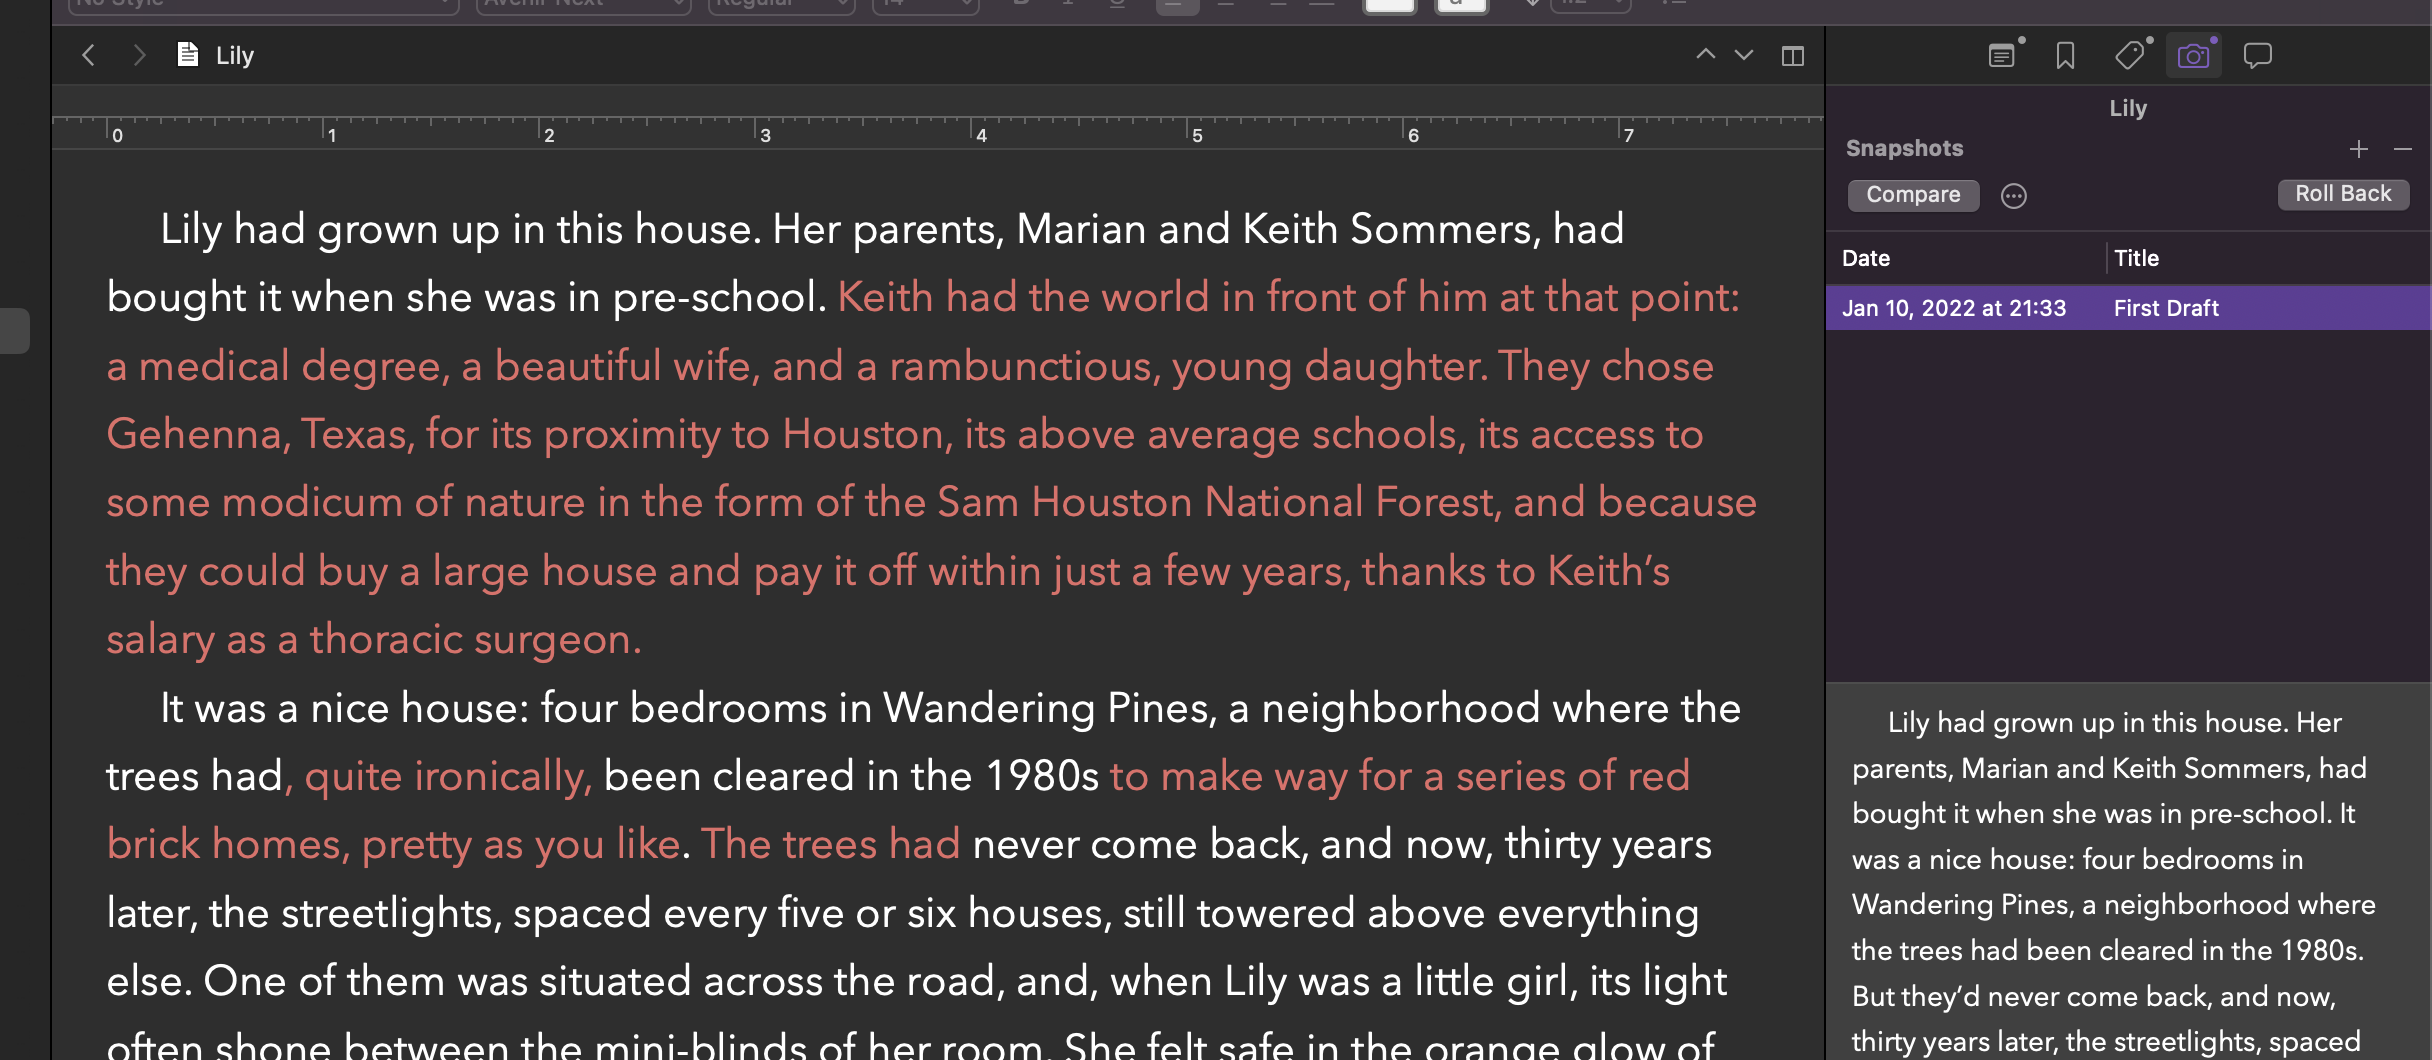Click the Lily title in editor header
The width and height of the screenshot is (2432, 1060).
pyautogui.click(x=235, y=55)
